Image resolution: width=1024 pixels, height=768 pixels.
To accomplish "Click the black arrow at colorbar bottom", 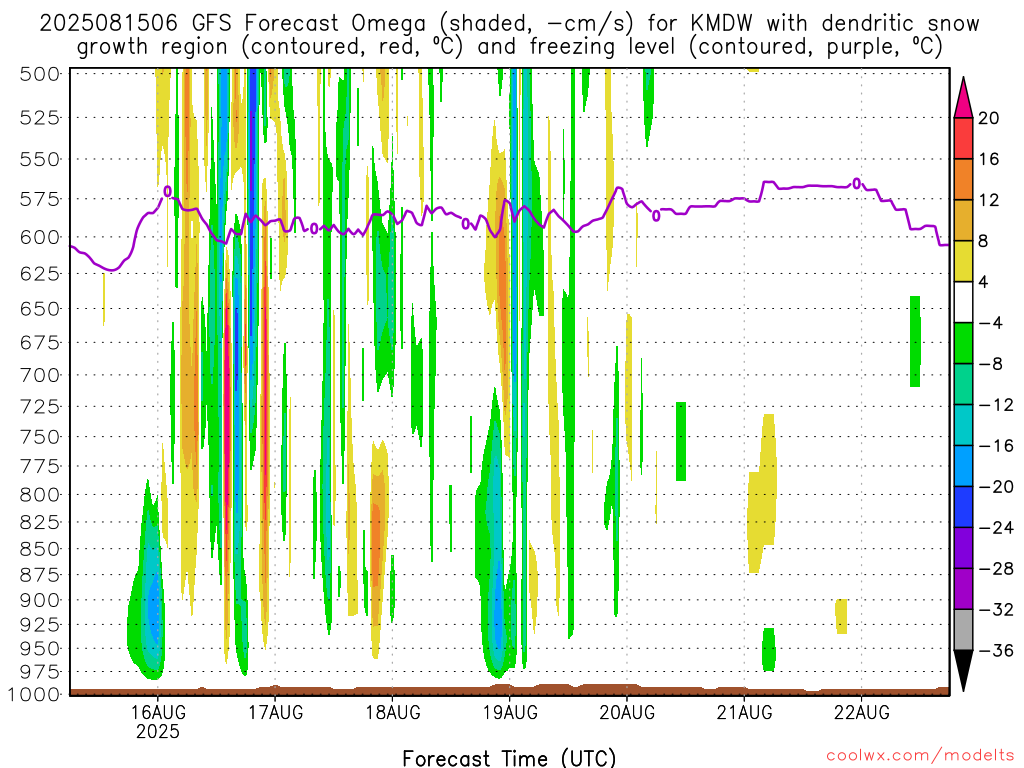I will (963, 670).
